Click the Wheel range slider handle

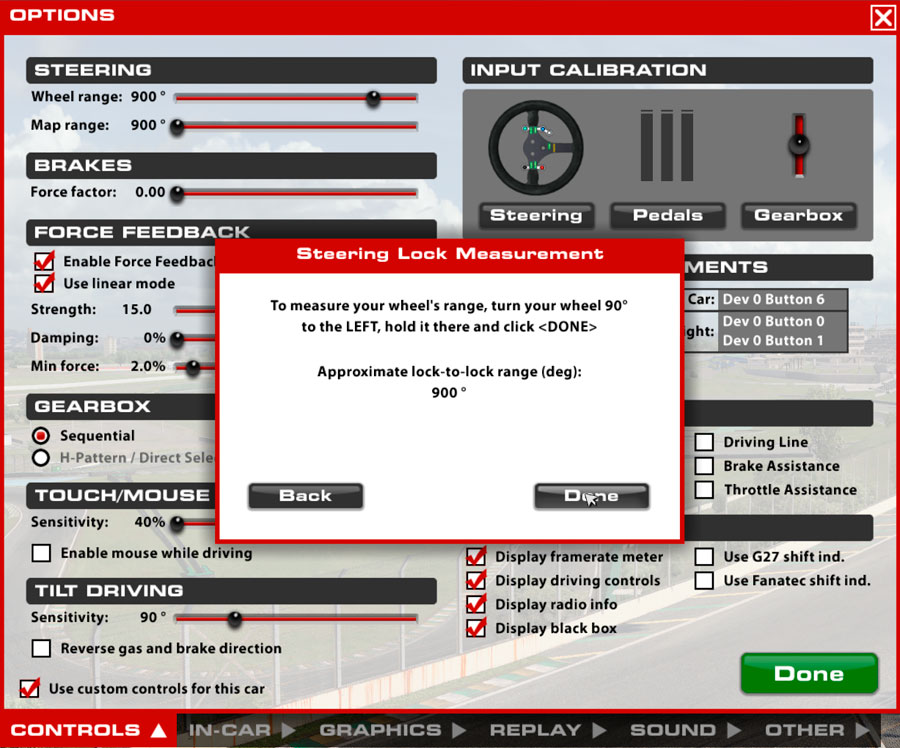(x=373, y=98)
